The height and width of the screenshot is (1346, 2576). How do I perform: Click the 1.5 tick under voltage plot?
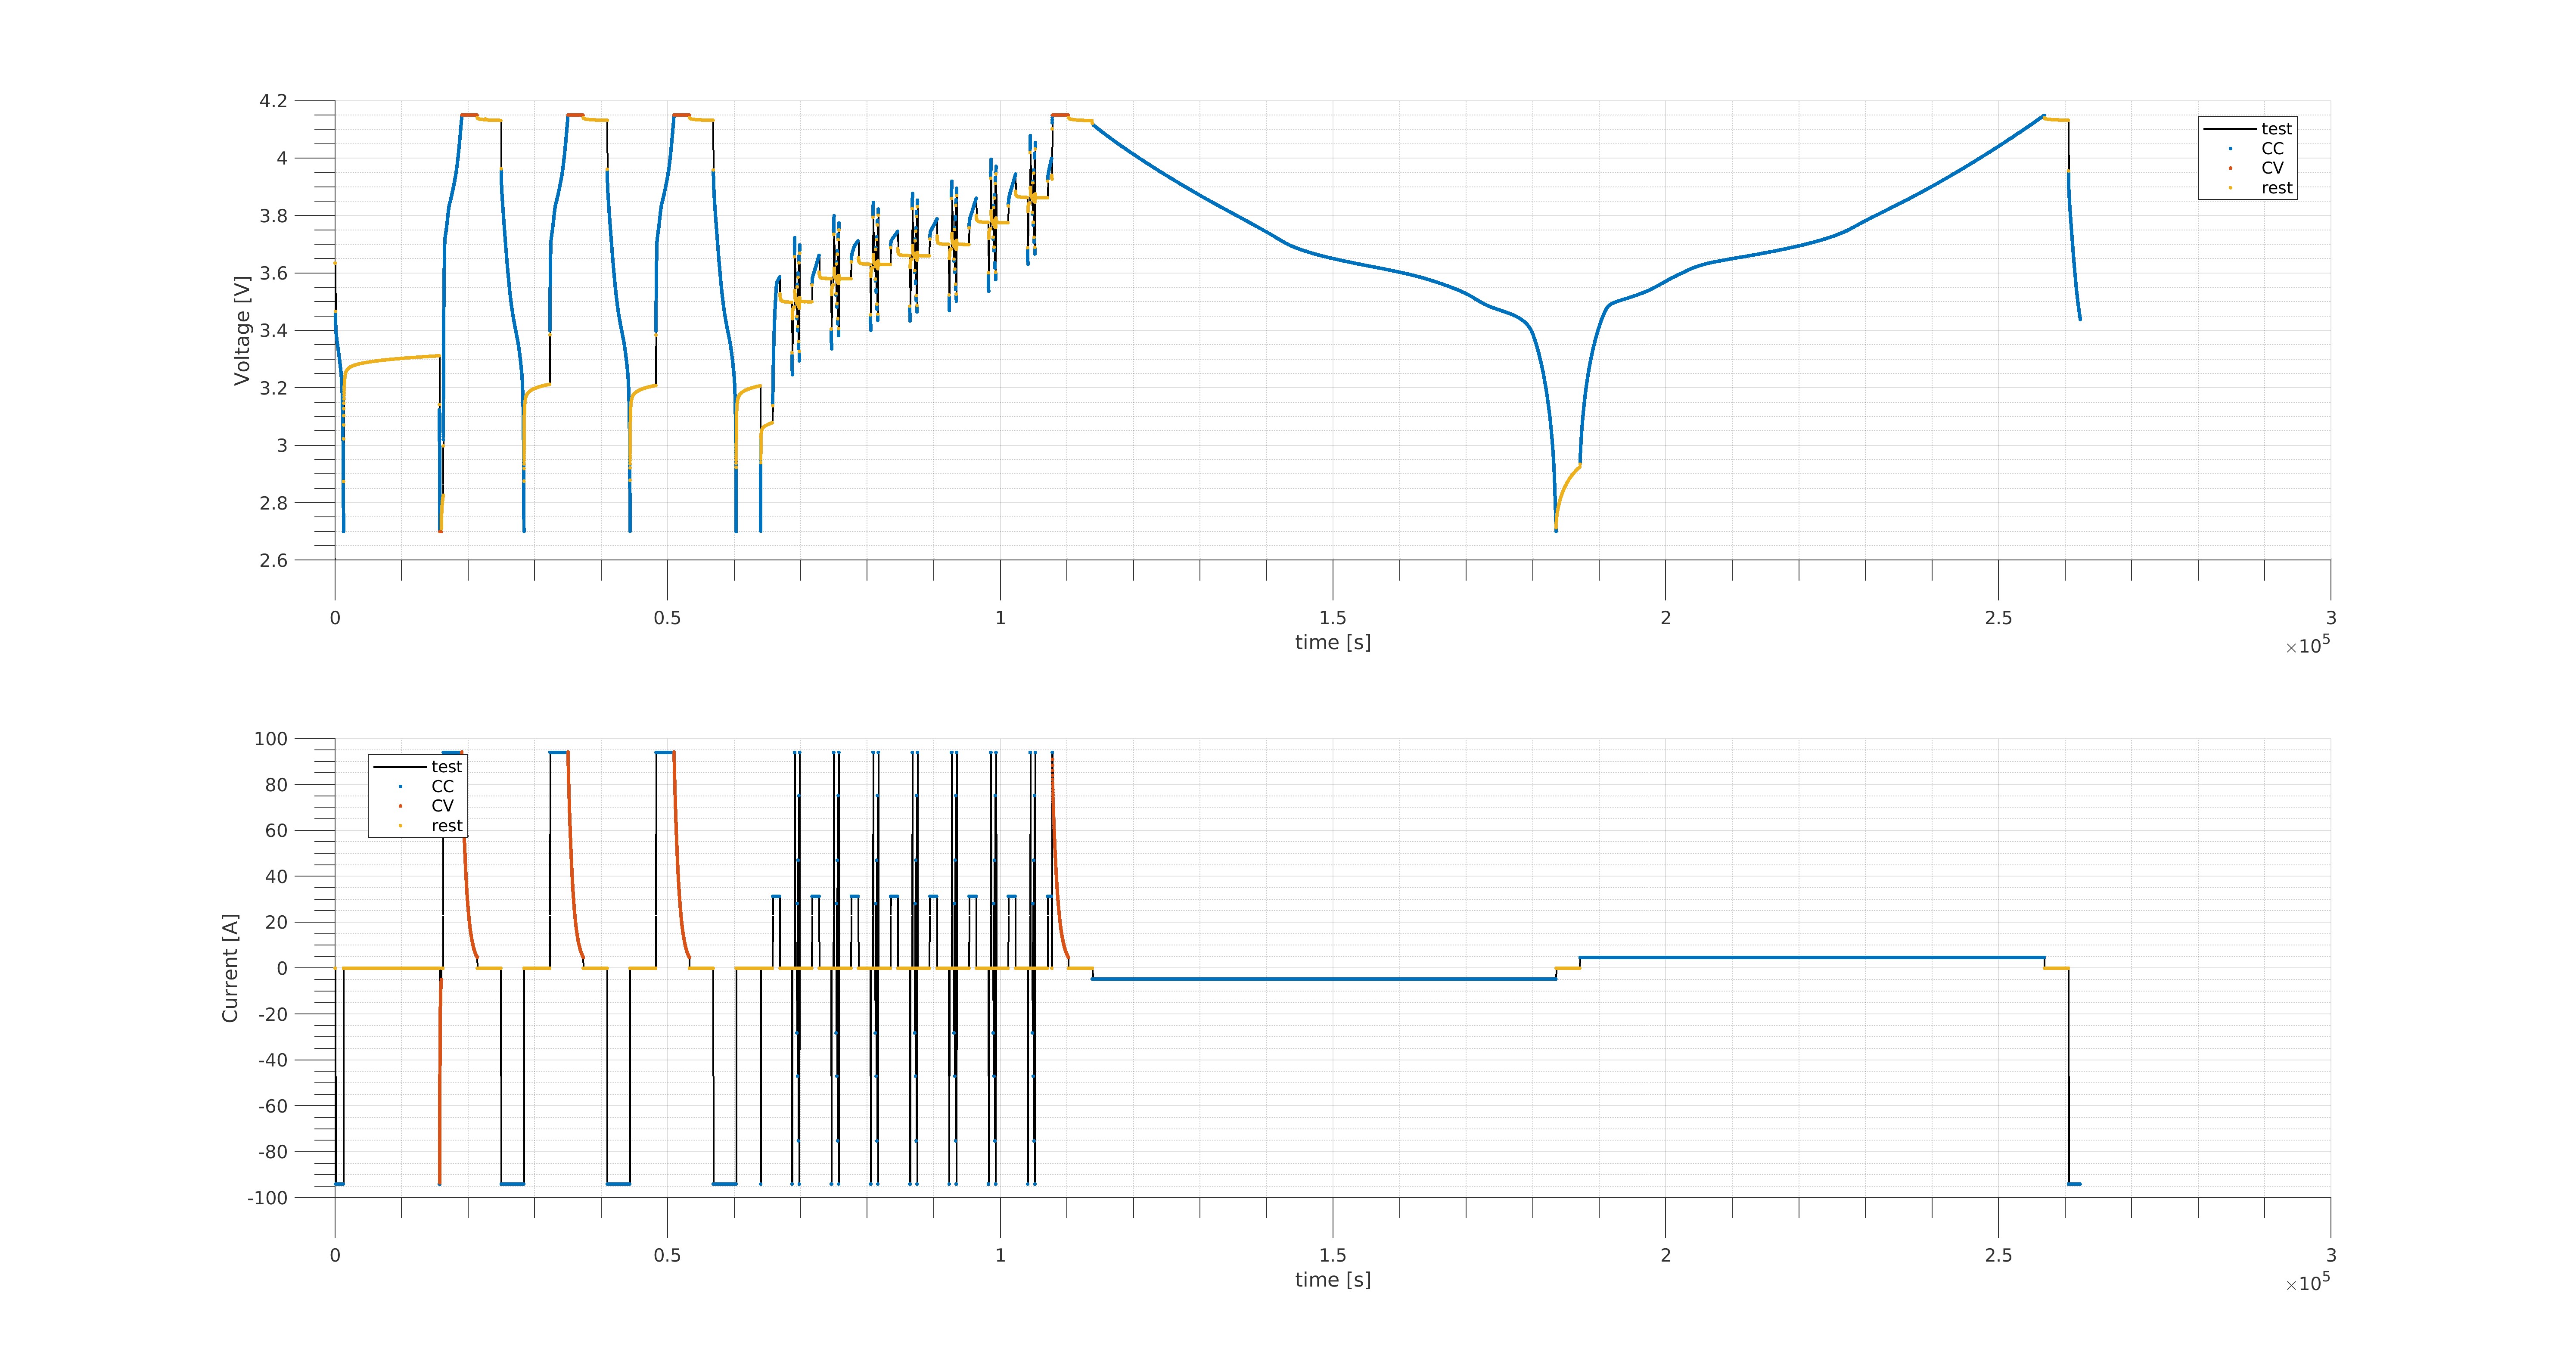coord(1332,618)
